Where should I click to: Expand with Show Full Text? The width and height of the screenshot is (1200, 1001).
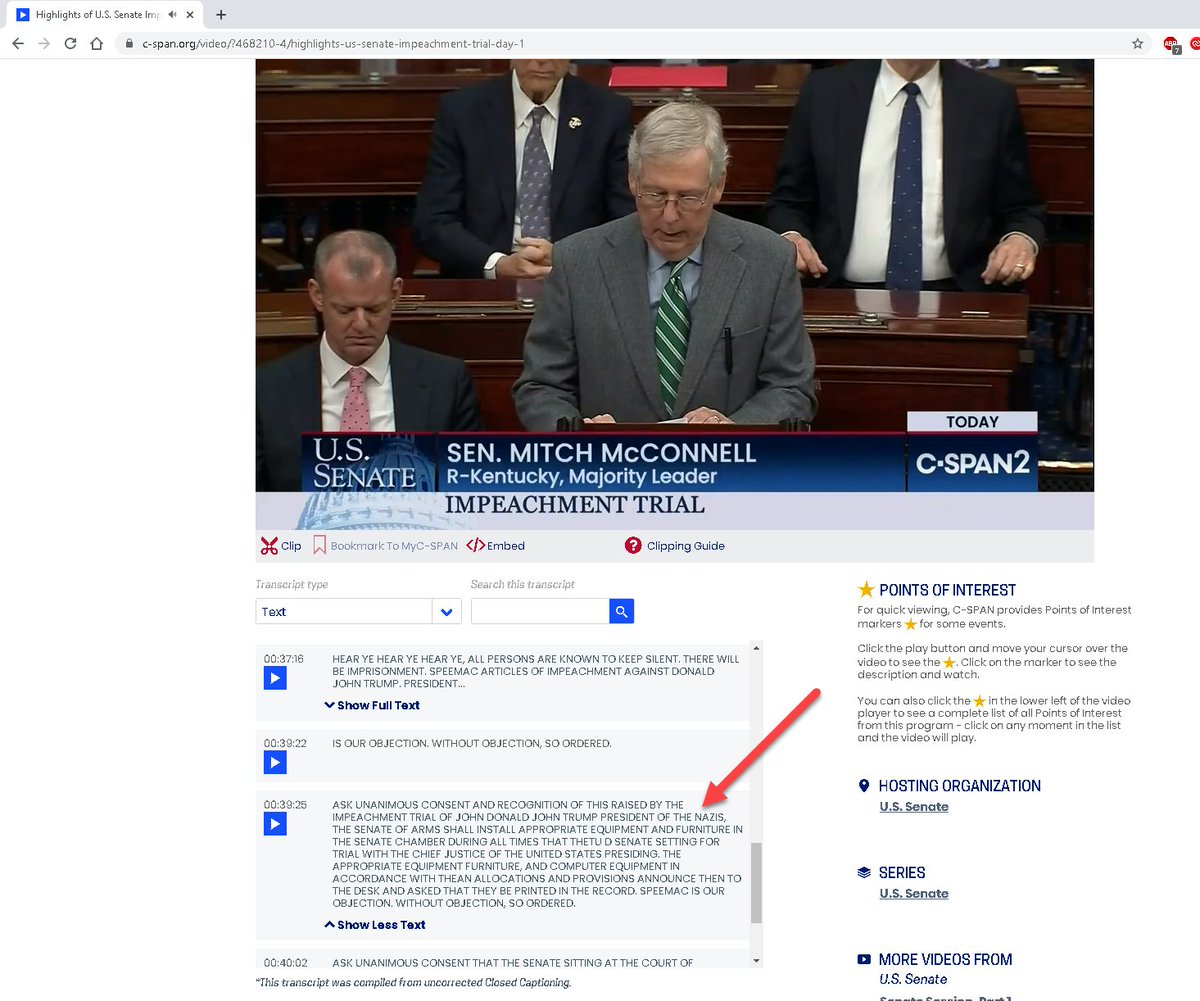[372, 705]
